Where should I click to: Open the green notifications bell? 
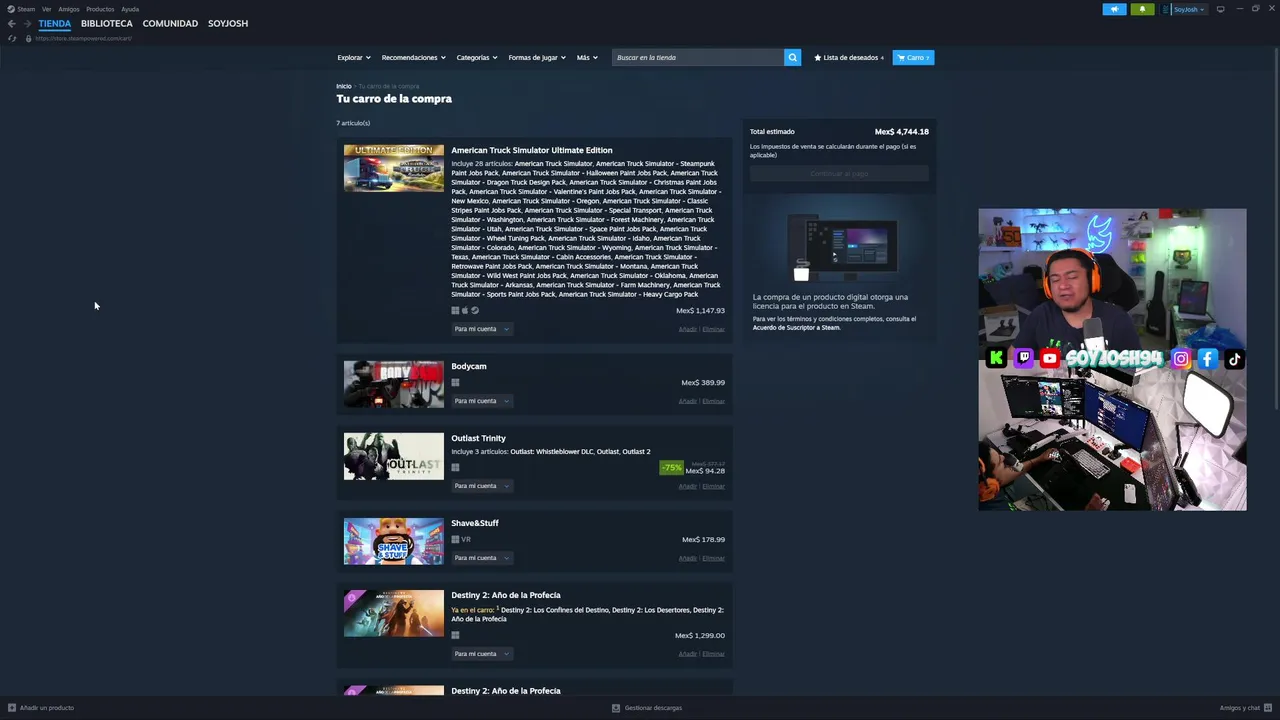tap(1142, 9)
